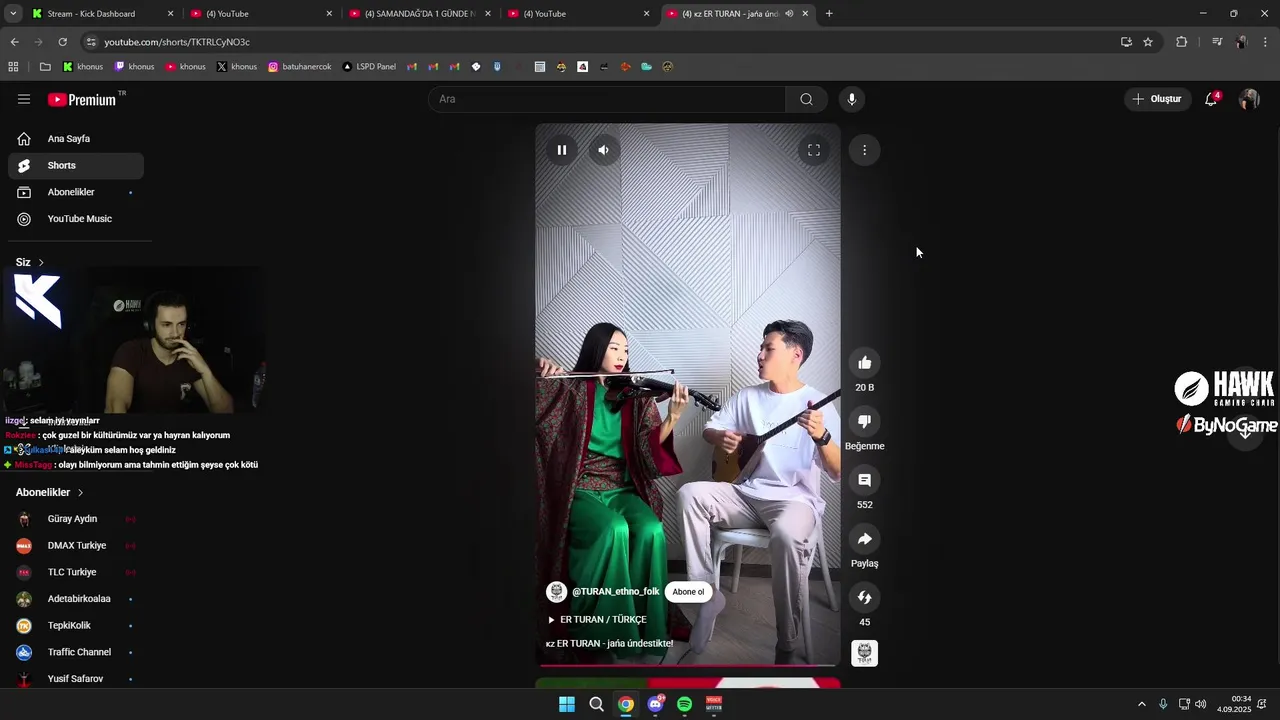
Task: Open Chrome media control icon
Action: point(1217,42)
